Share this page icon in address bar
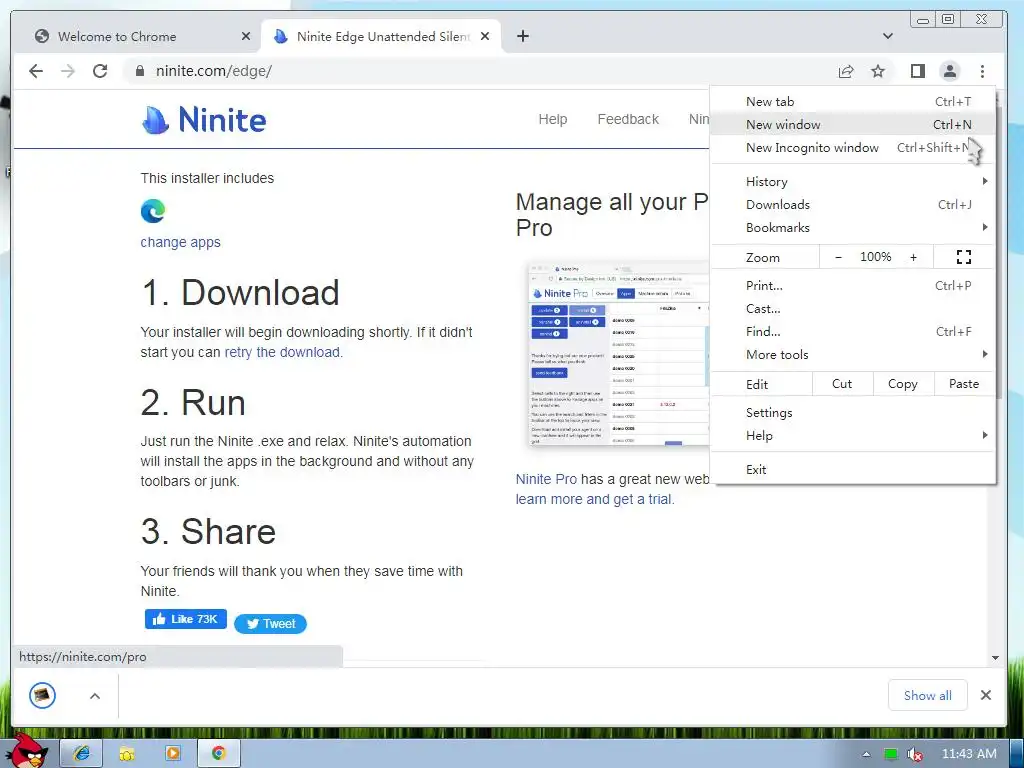Viewport: 1024px width, 768px height. [846, 71]
